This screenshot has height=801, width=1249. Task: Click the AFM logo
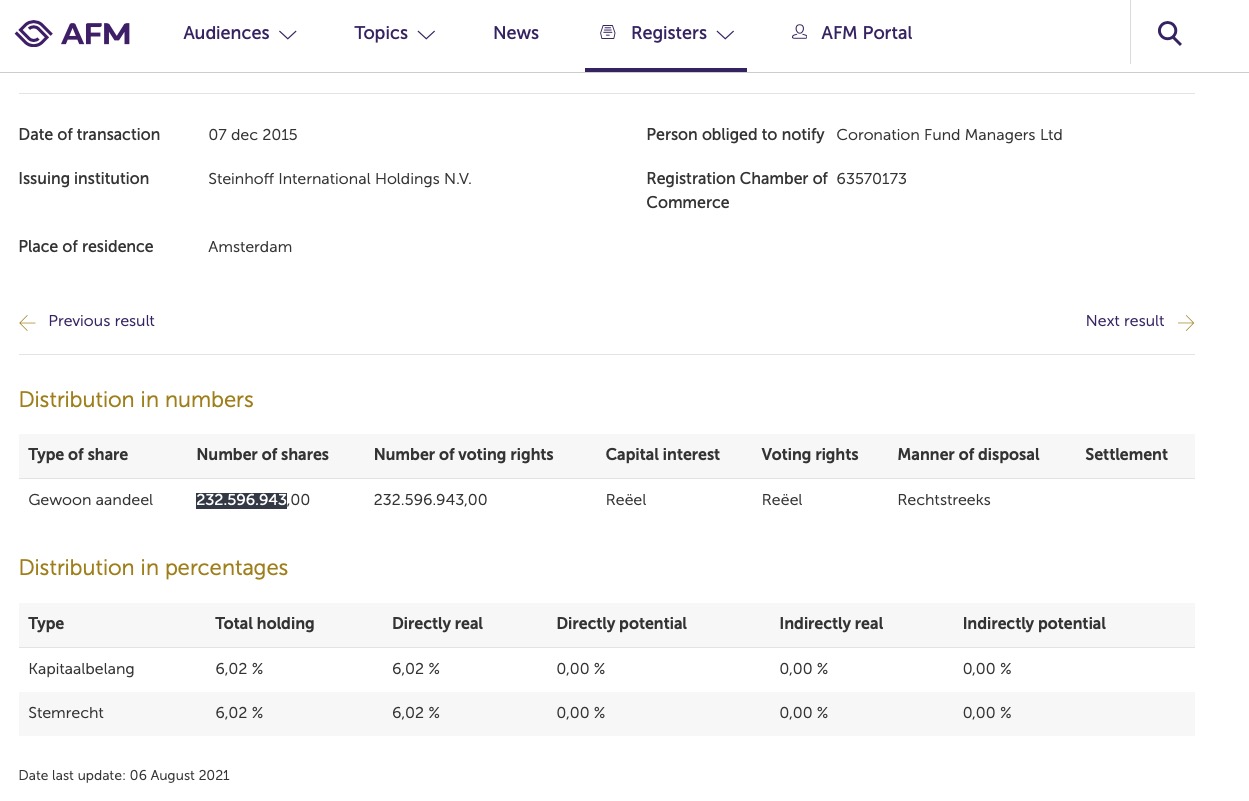click(72, 32)
